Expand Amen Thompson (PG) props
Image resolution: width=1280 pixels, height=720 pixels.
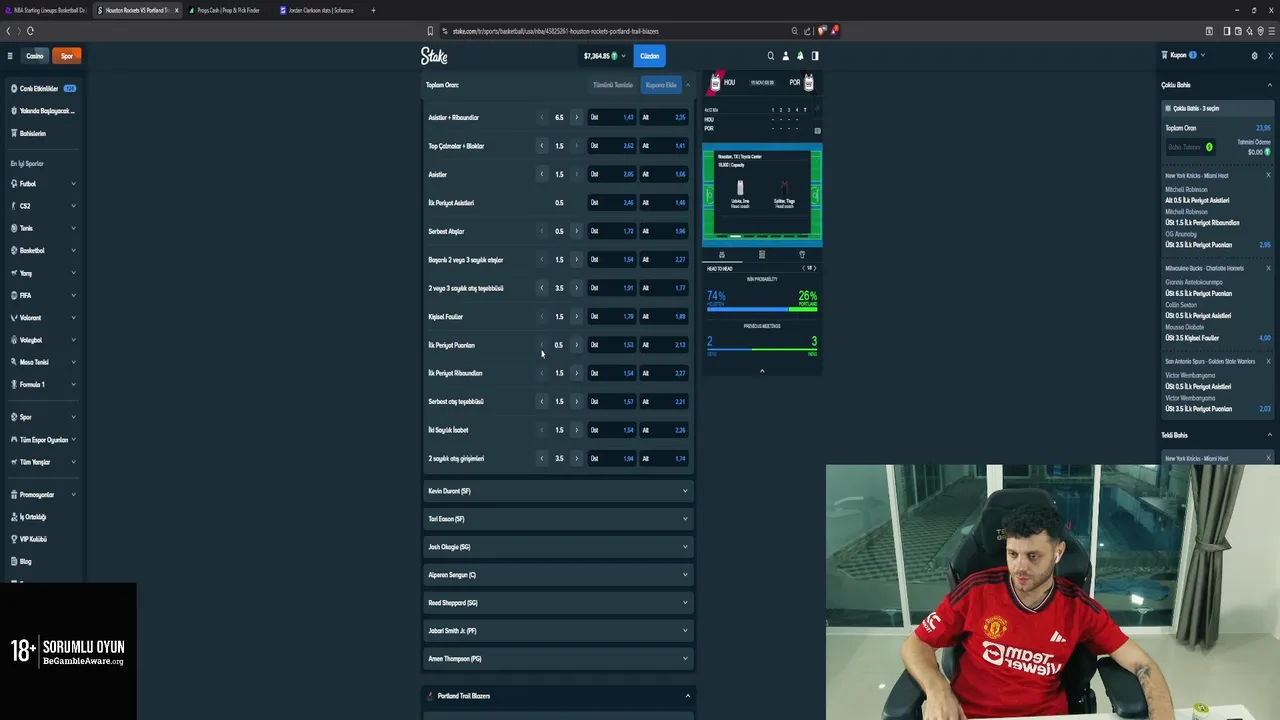[x=558, y=659]
